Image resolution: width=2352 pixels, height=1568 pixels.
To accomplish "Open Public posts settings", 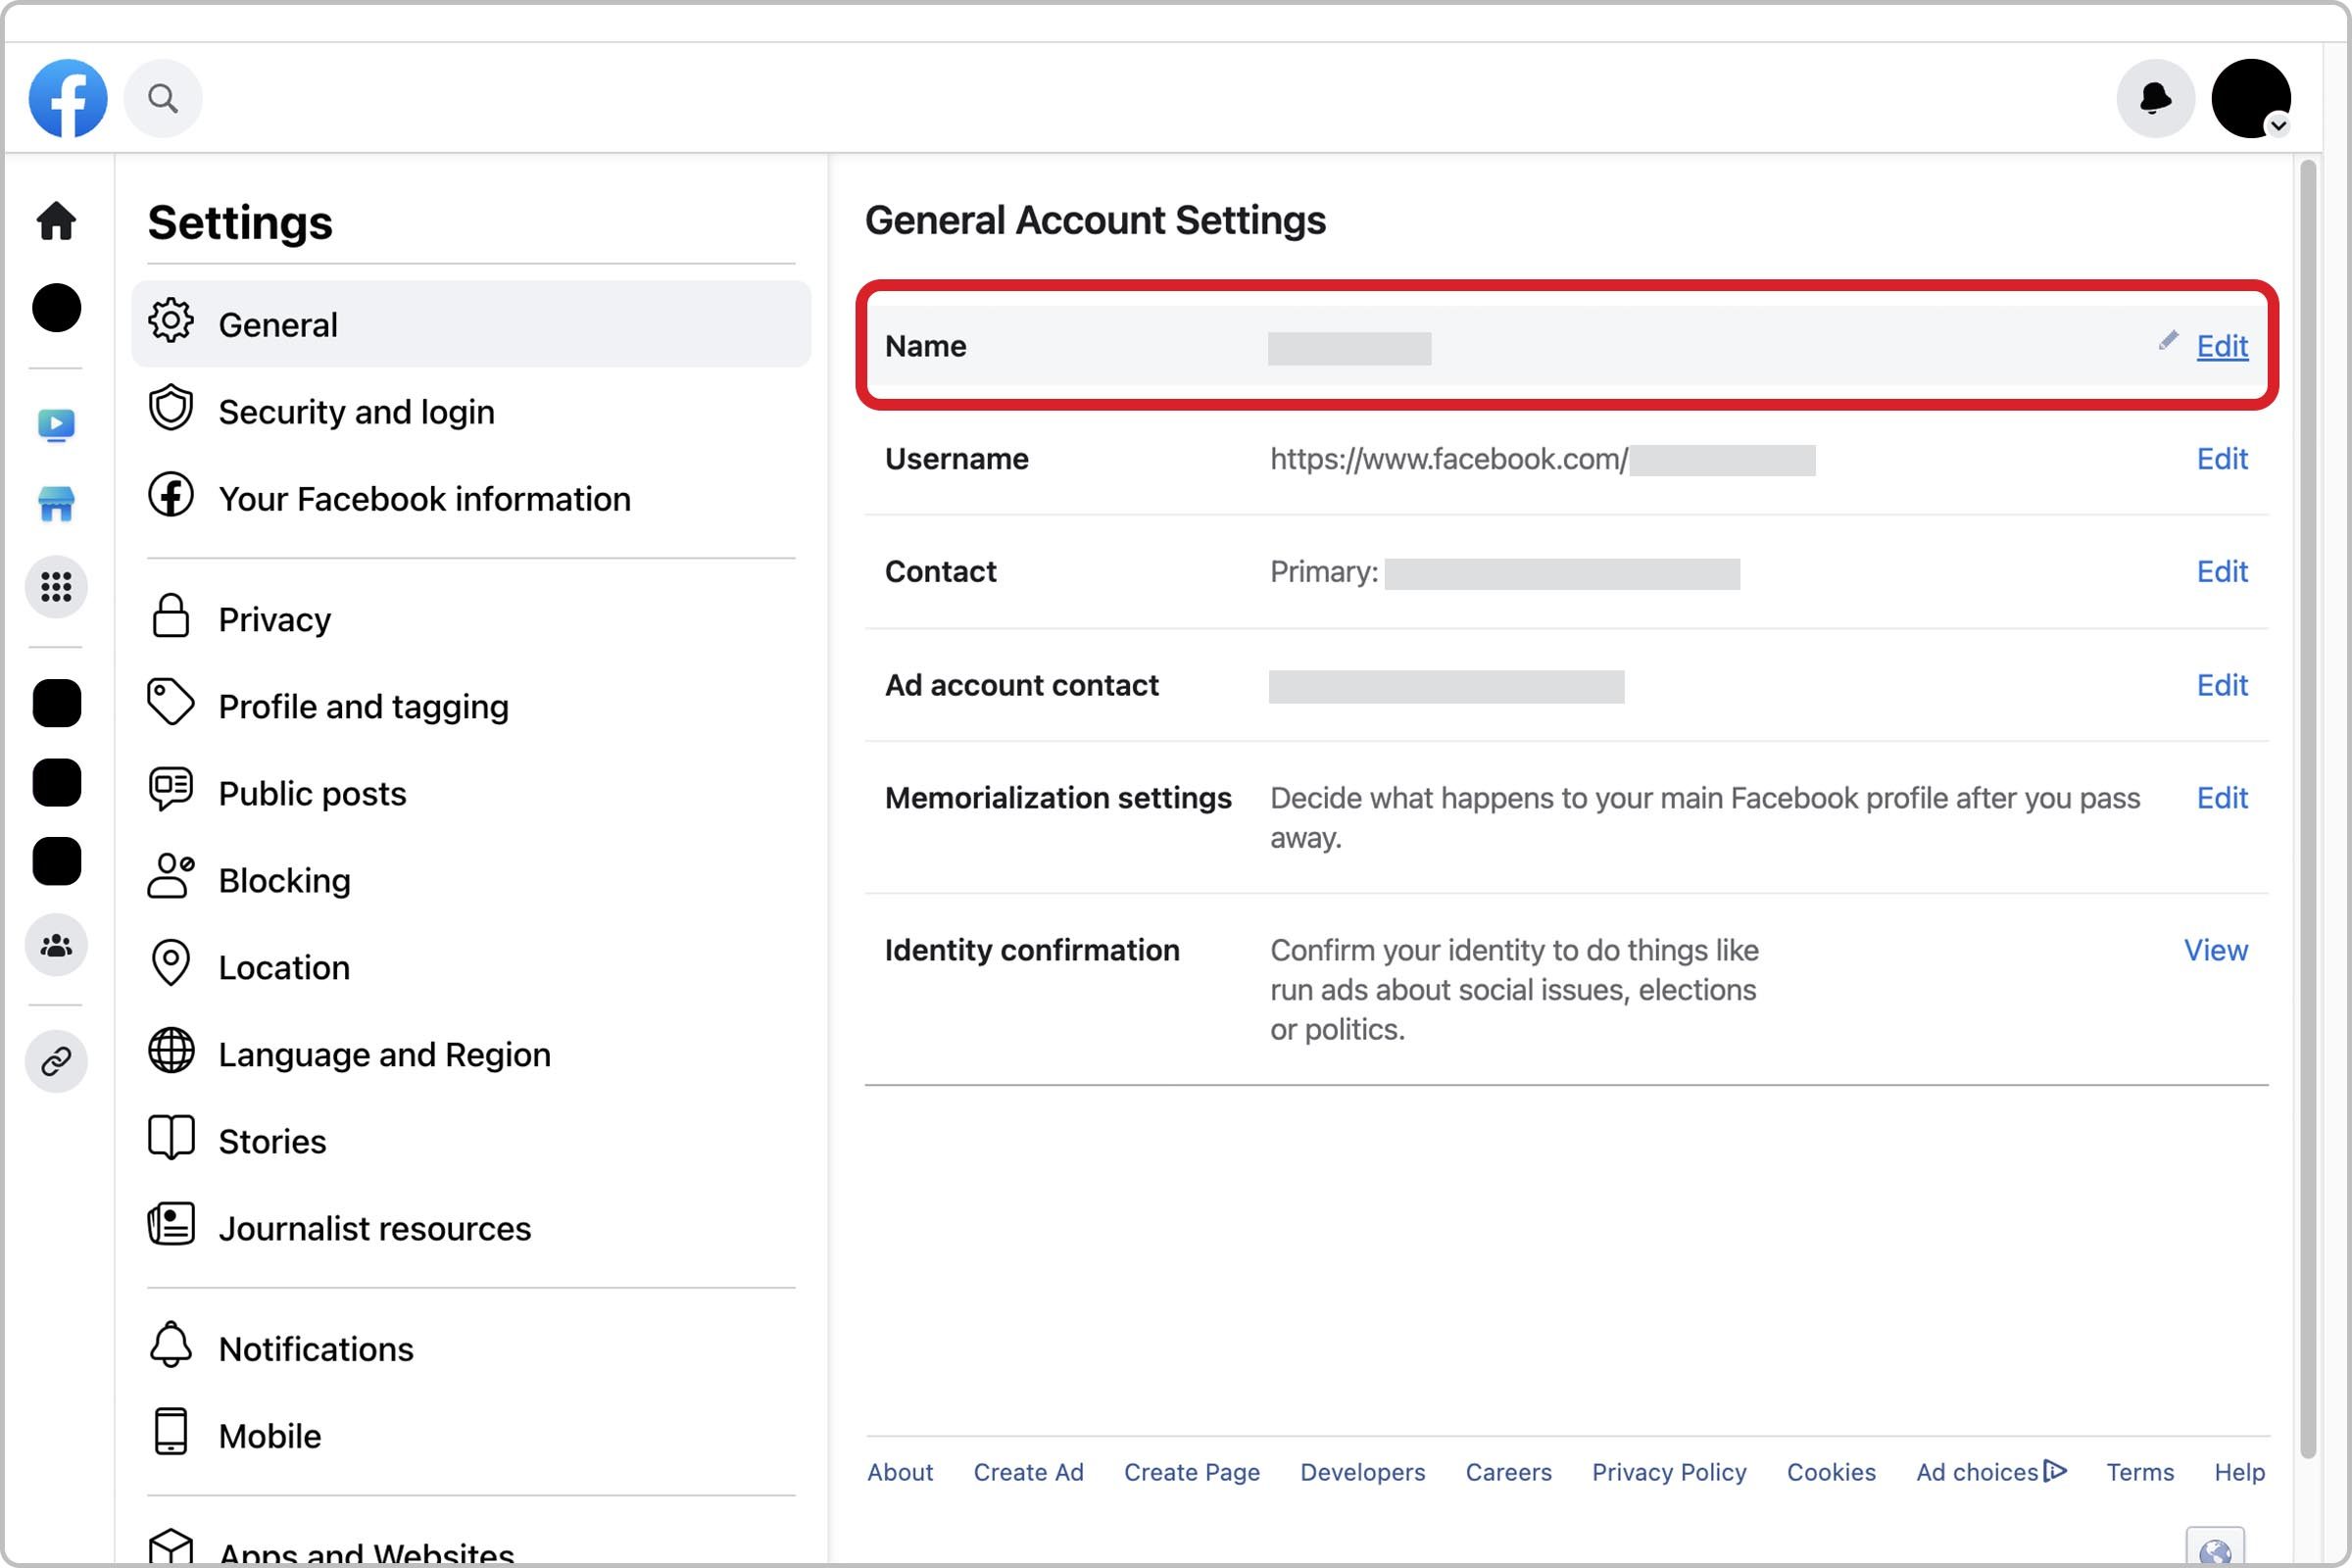I will coord(471,793).
